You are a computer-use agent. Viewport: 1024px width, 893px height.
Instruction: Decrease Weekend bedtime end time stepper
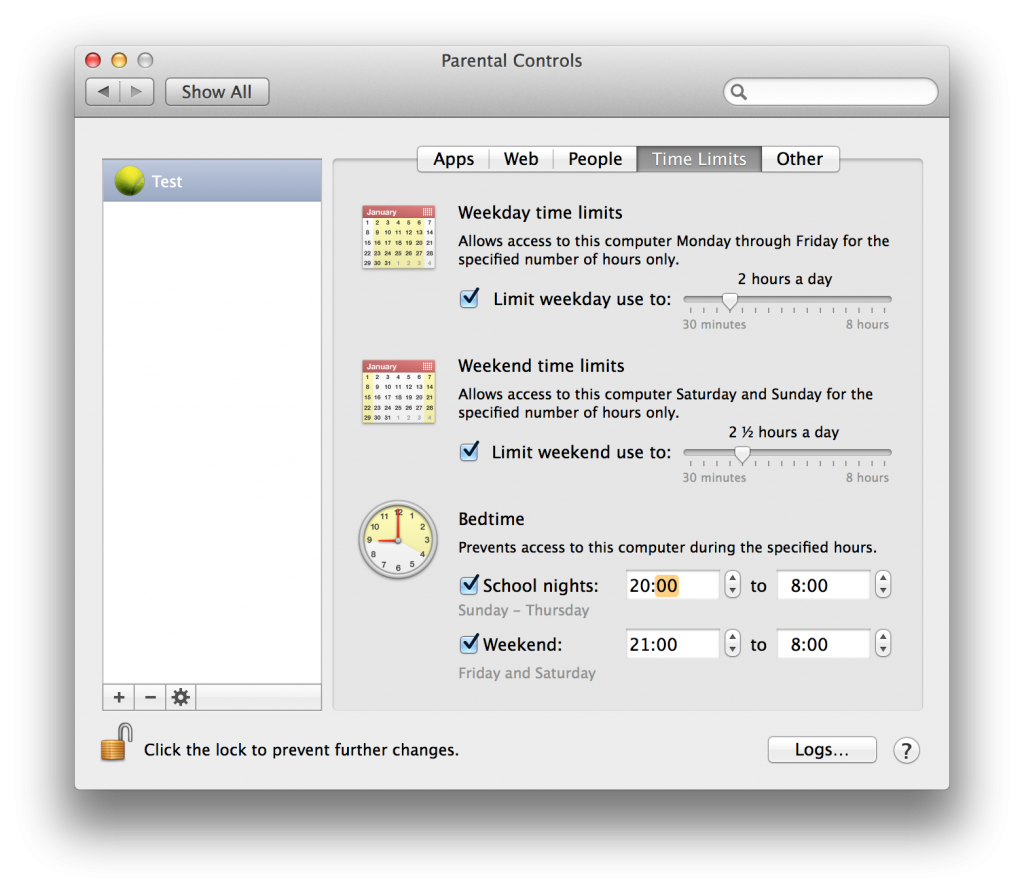[883, 651]
